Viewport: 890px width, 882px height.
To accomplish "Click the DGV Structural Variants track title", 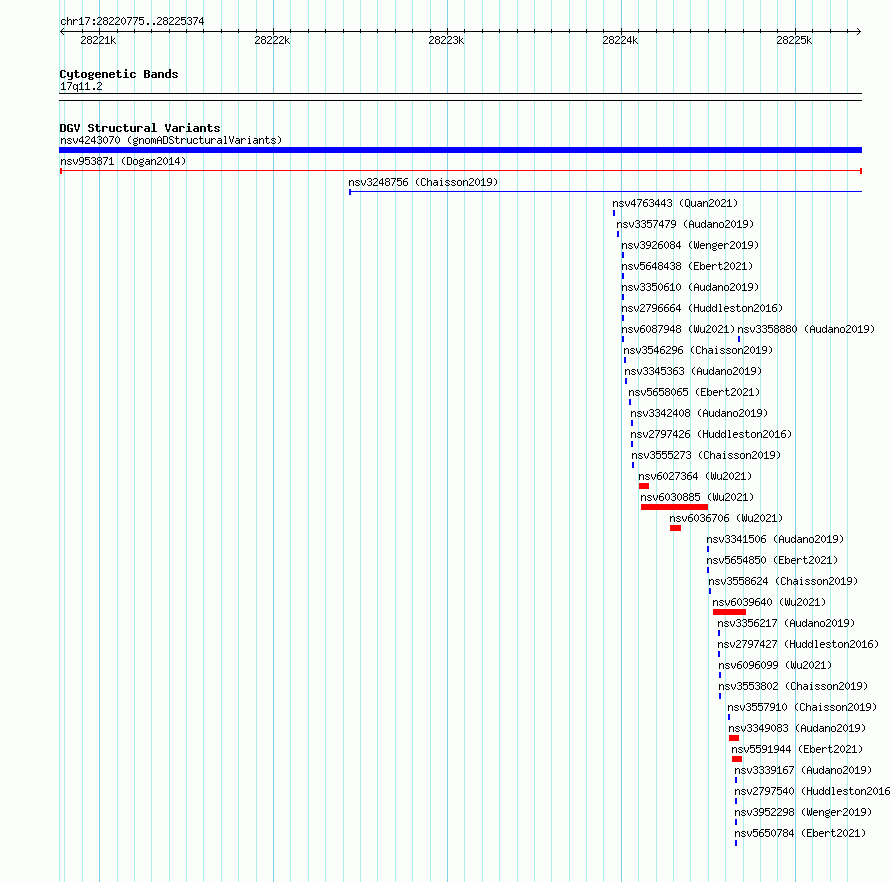I will pyautogui.click(x=140, y=128).
